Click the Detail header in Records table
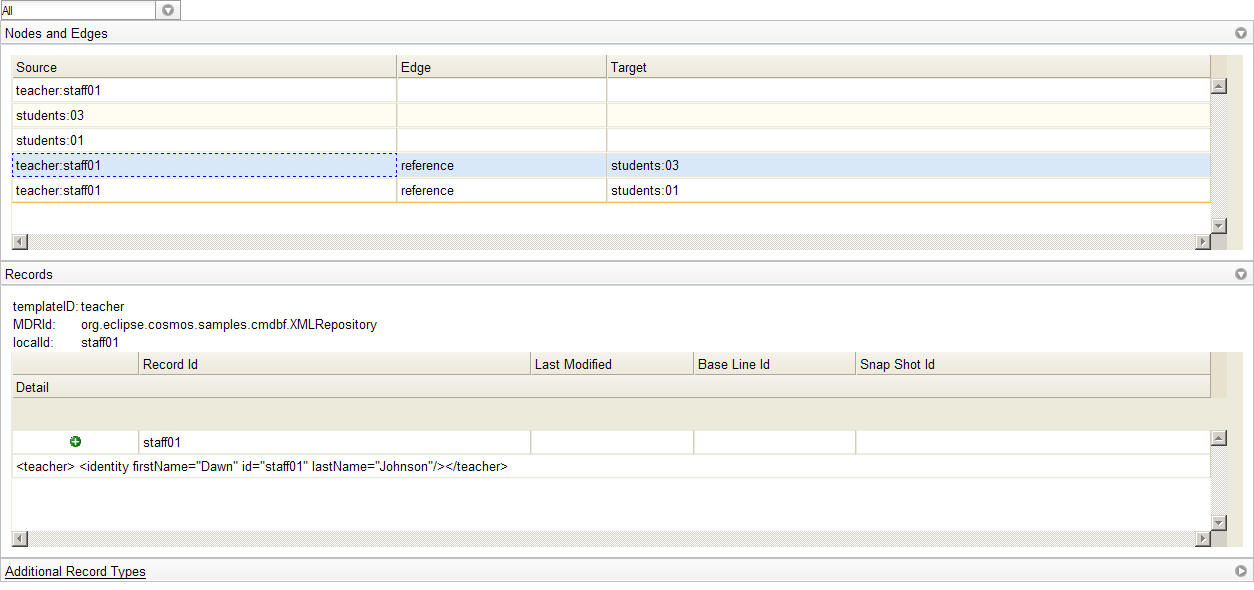 (x=611, y=387)
